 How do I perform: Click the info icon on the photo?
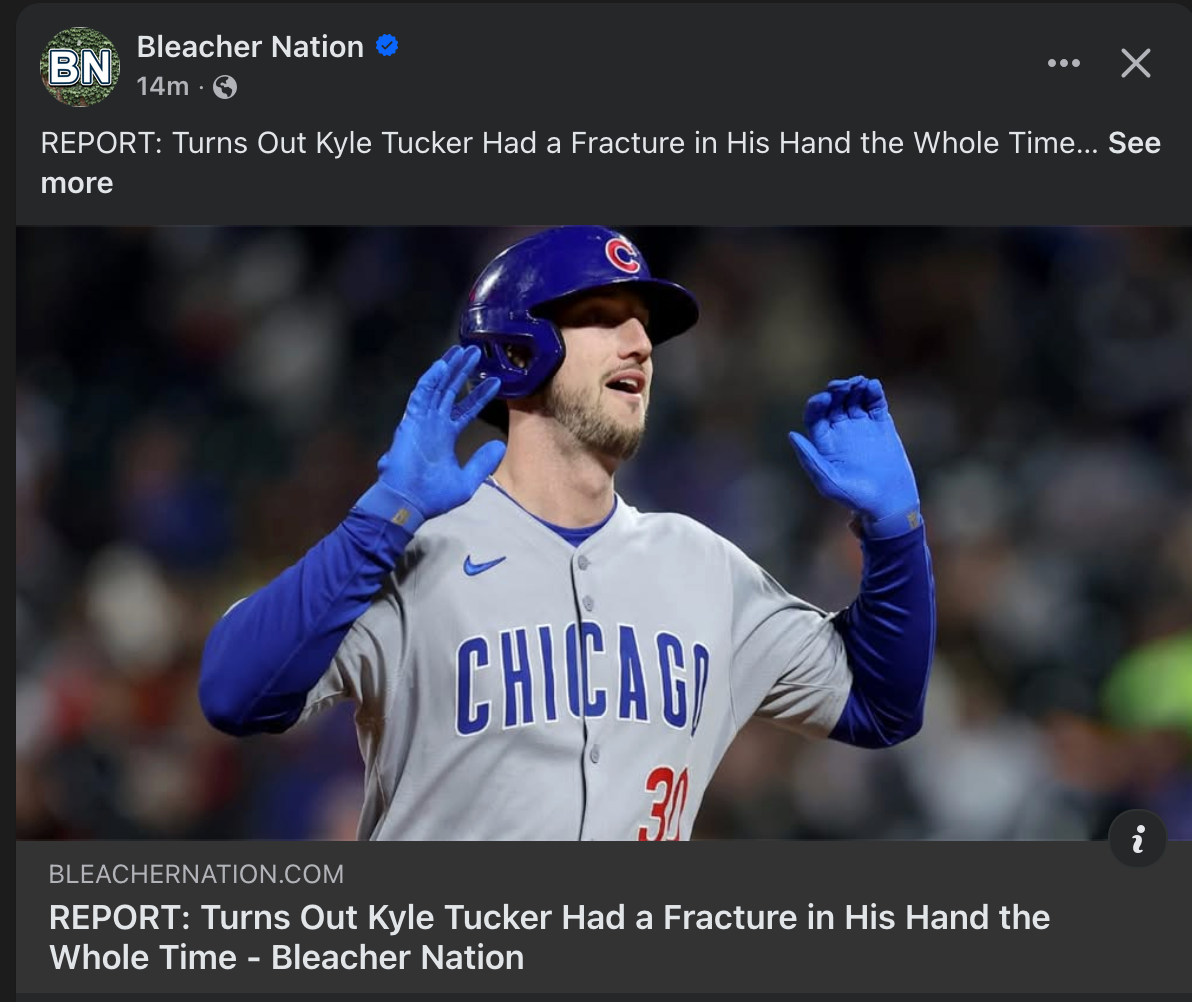[1137, 839]
